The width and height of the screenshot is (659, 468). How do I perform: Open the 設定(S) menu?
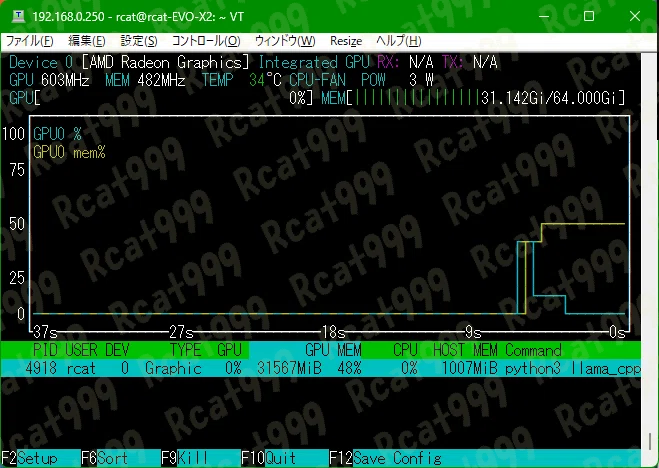(139, 41)
